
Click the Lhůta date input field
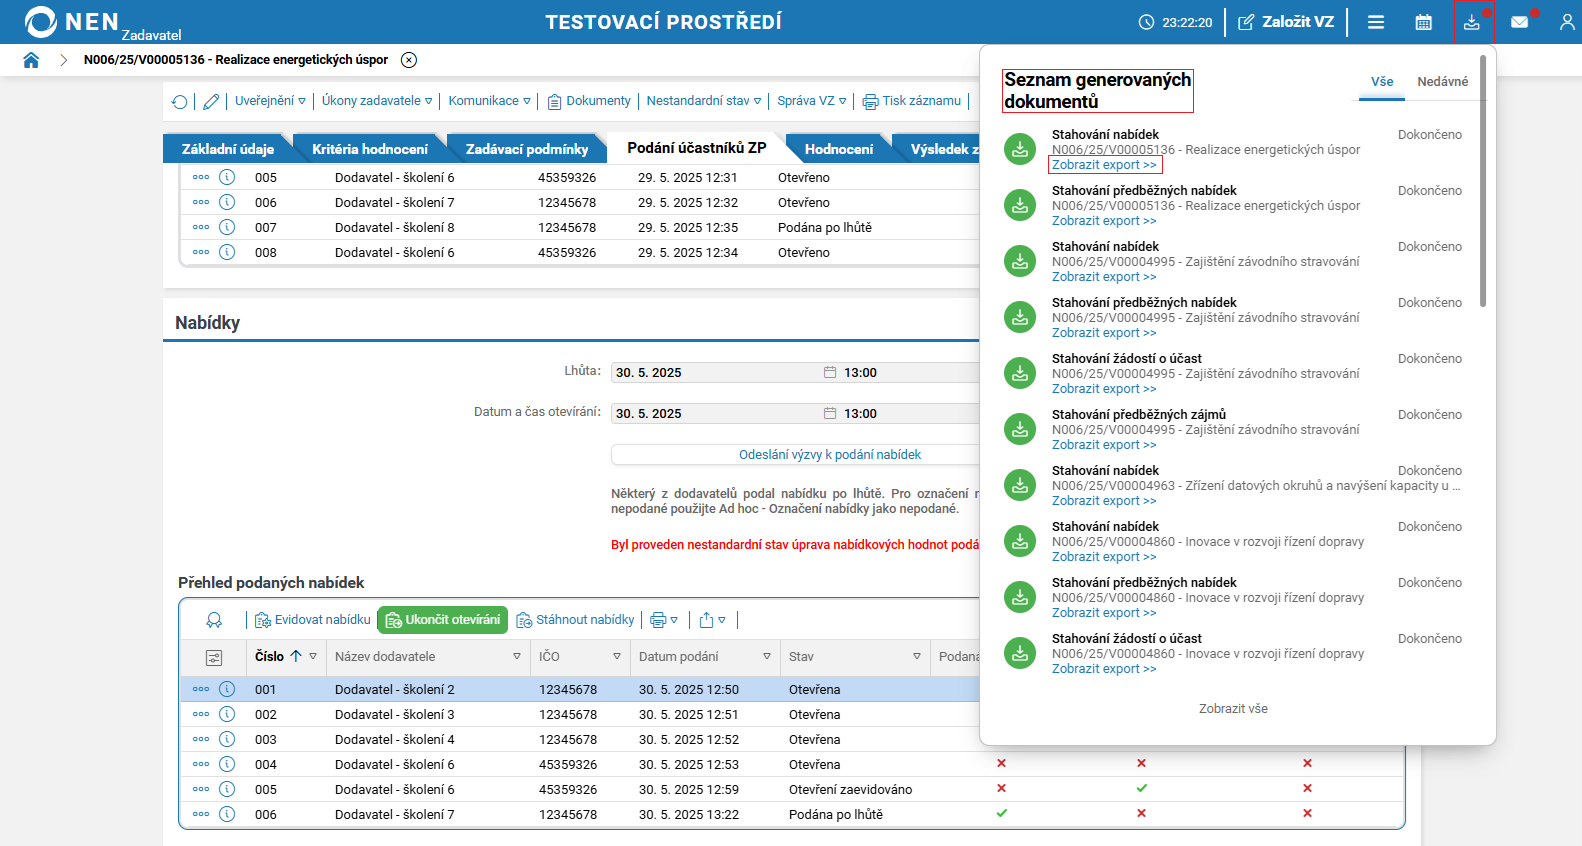pos(715,373)
